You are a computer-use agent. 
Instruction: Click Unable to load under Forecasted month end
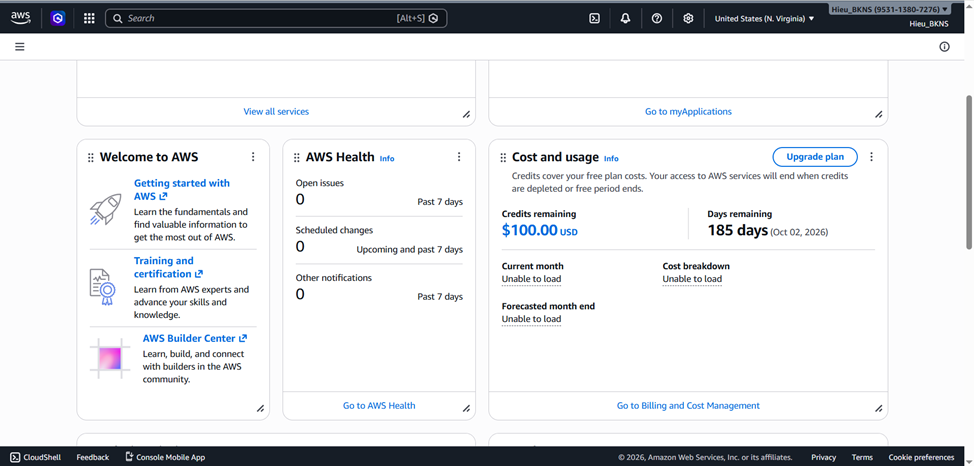(531, 319)
